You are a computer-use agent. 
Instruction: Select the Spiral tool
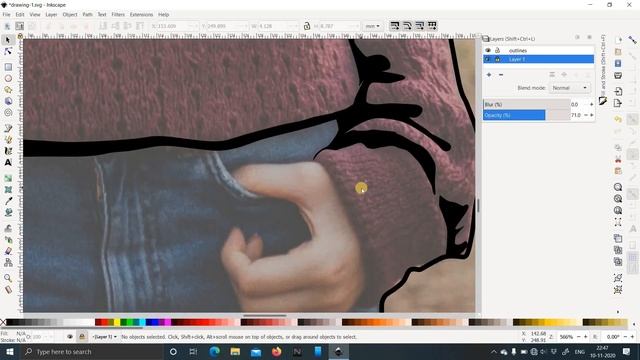tap(8, 112)
